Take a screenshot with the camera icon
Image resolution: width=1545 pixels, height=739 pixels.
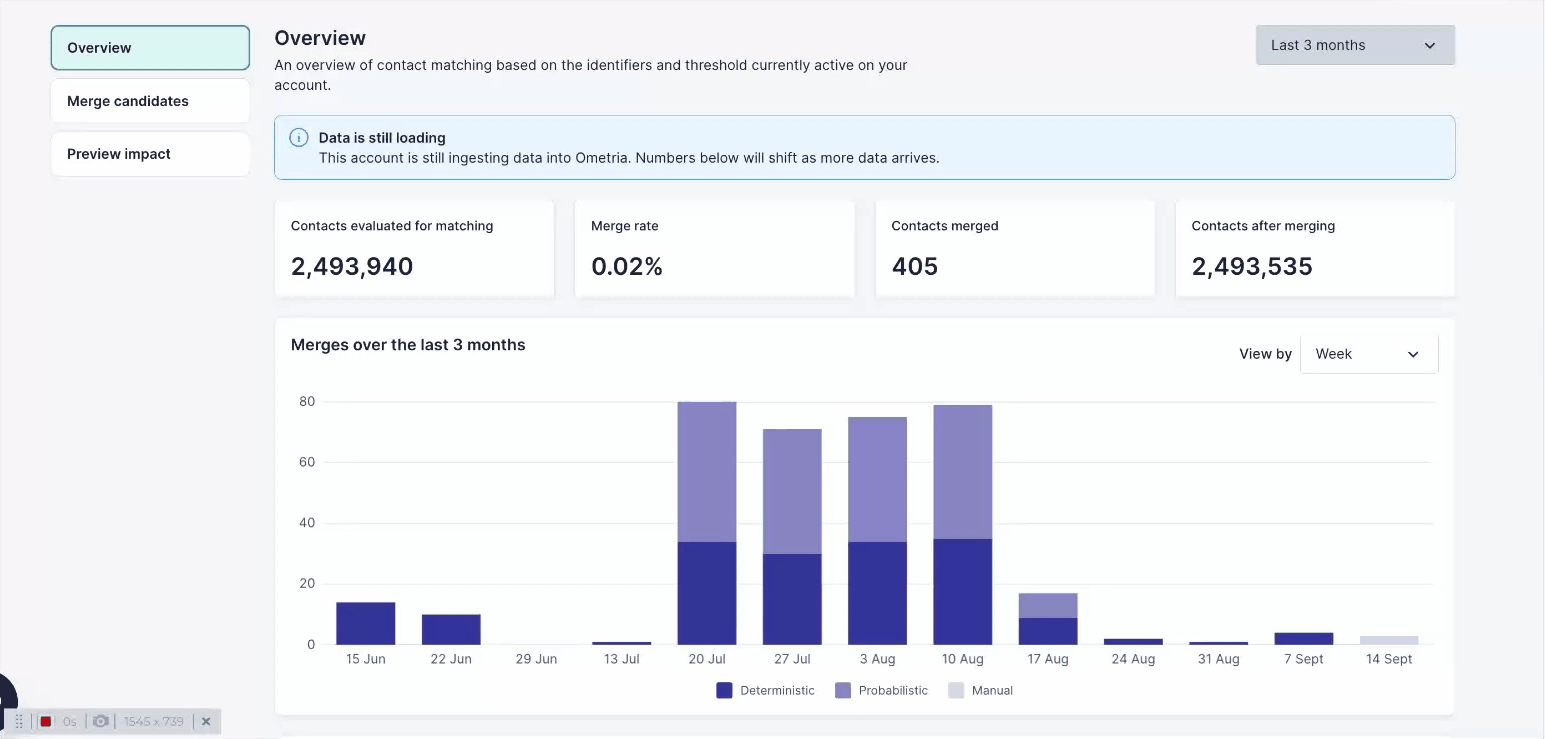(x=100, y=721)
